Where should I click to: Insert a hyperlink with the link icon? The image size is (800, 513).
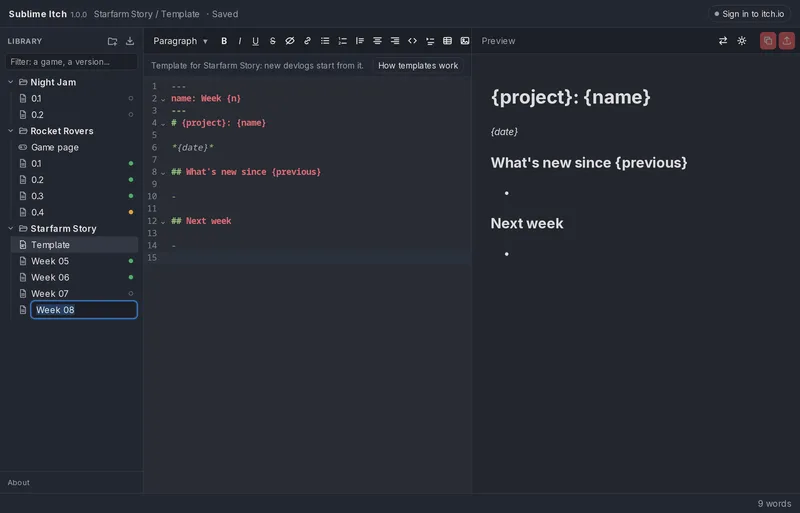[x=307, y=41]
